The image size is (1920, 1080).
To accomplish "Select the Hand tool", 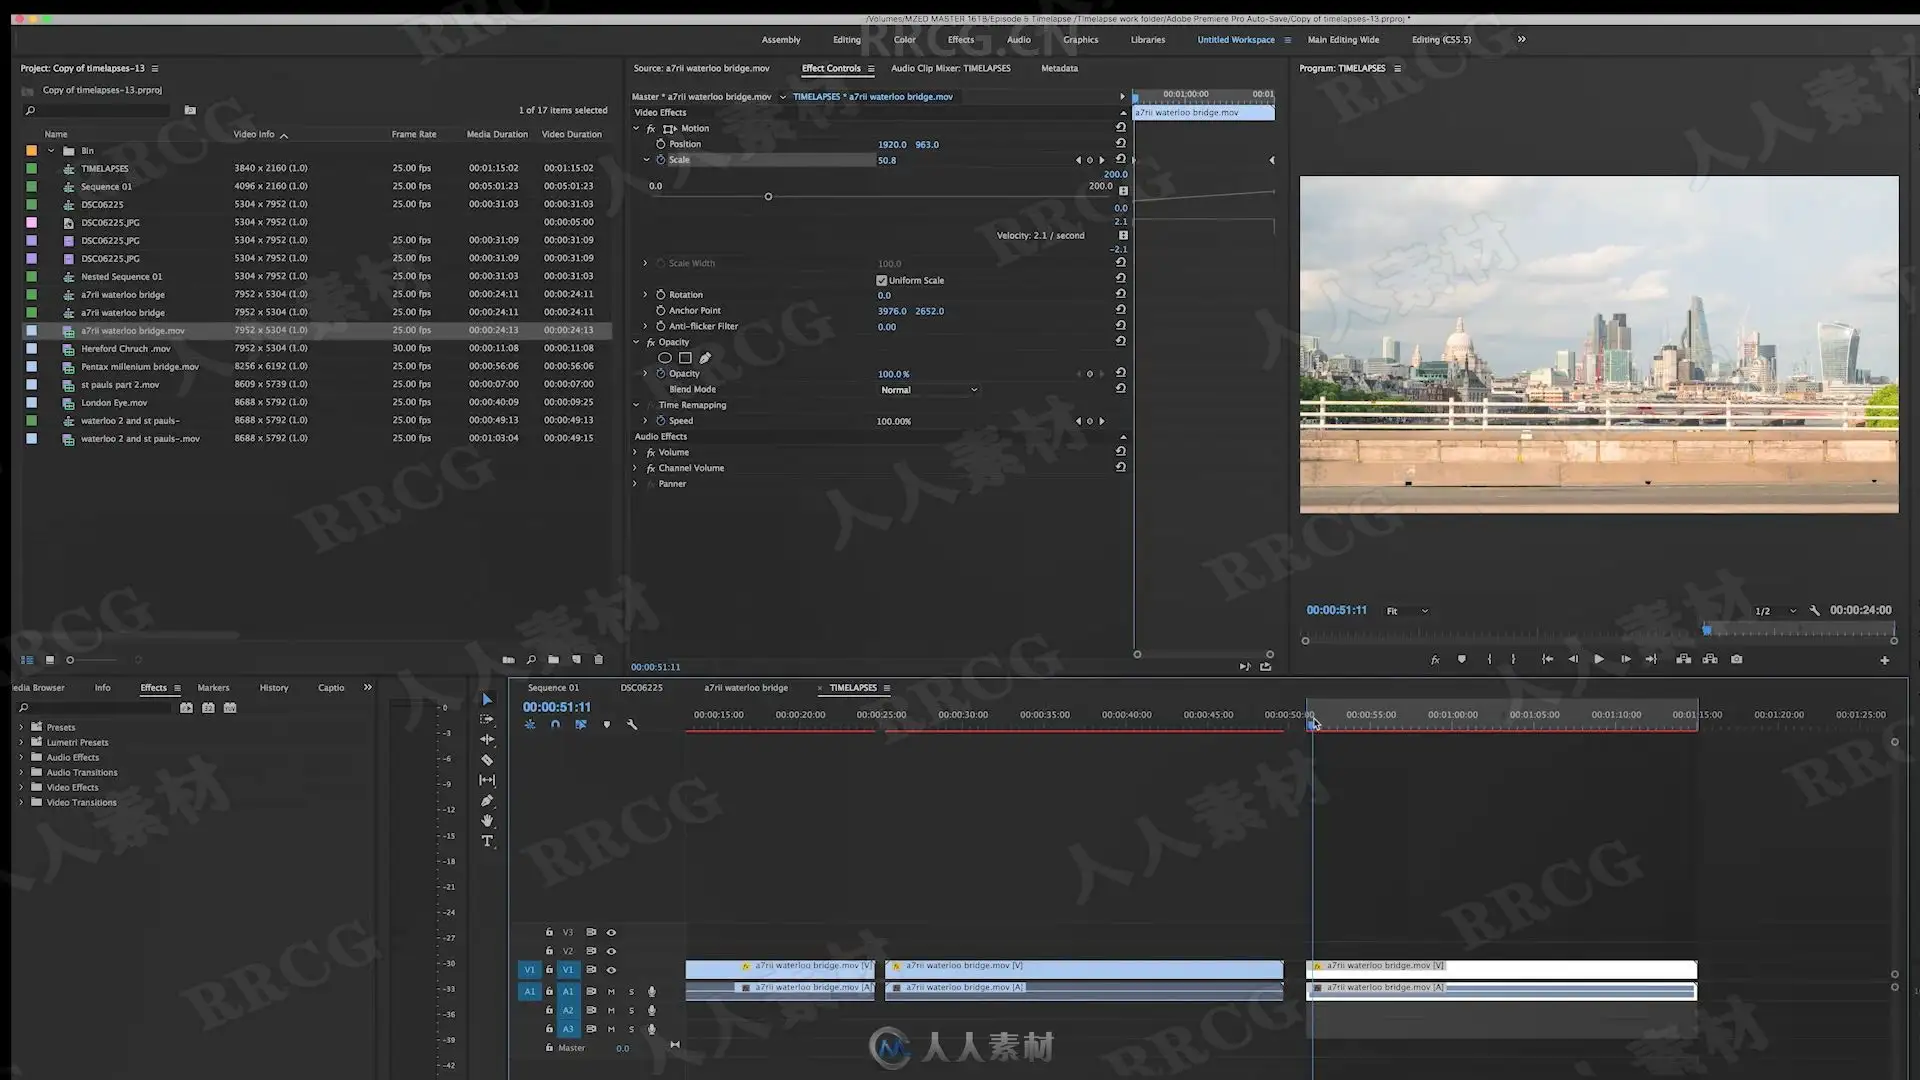I will tap(487, 821).
